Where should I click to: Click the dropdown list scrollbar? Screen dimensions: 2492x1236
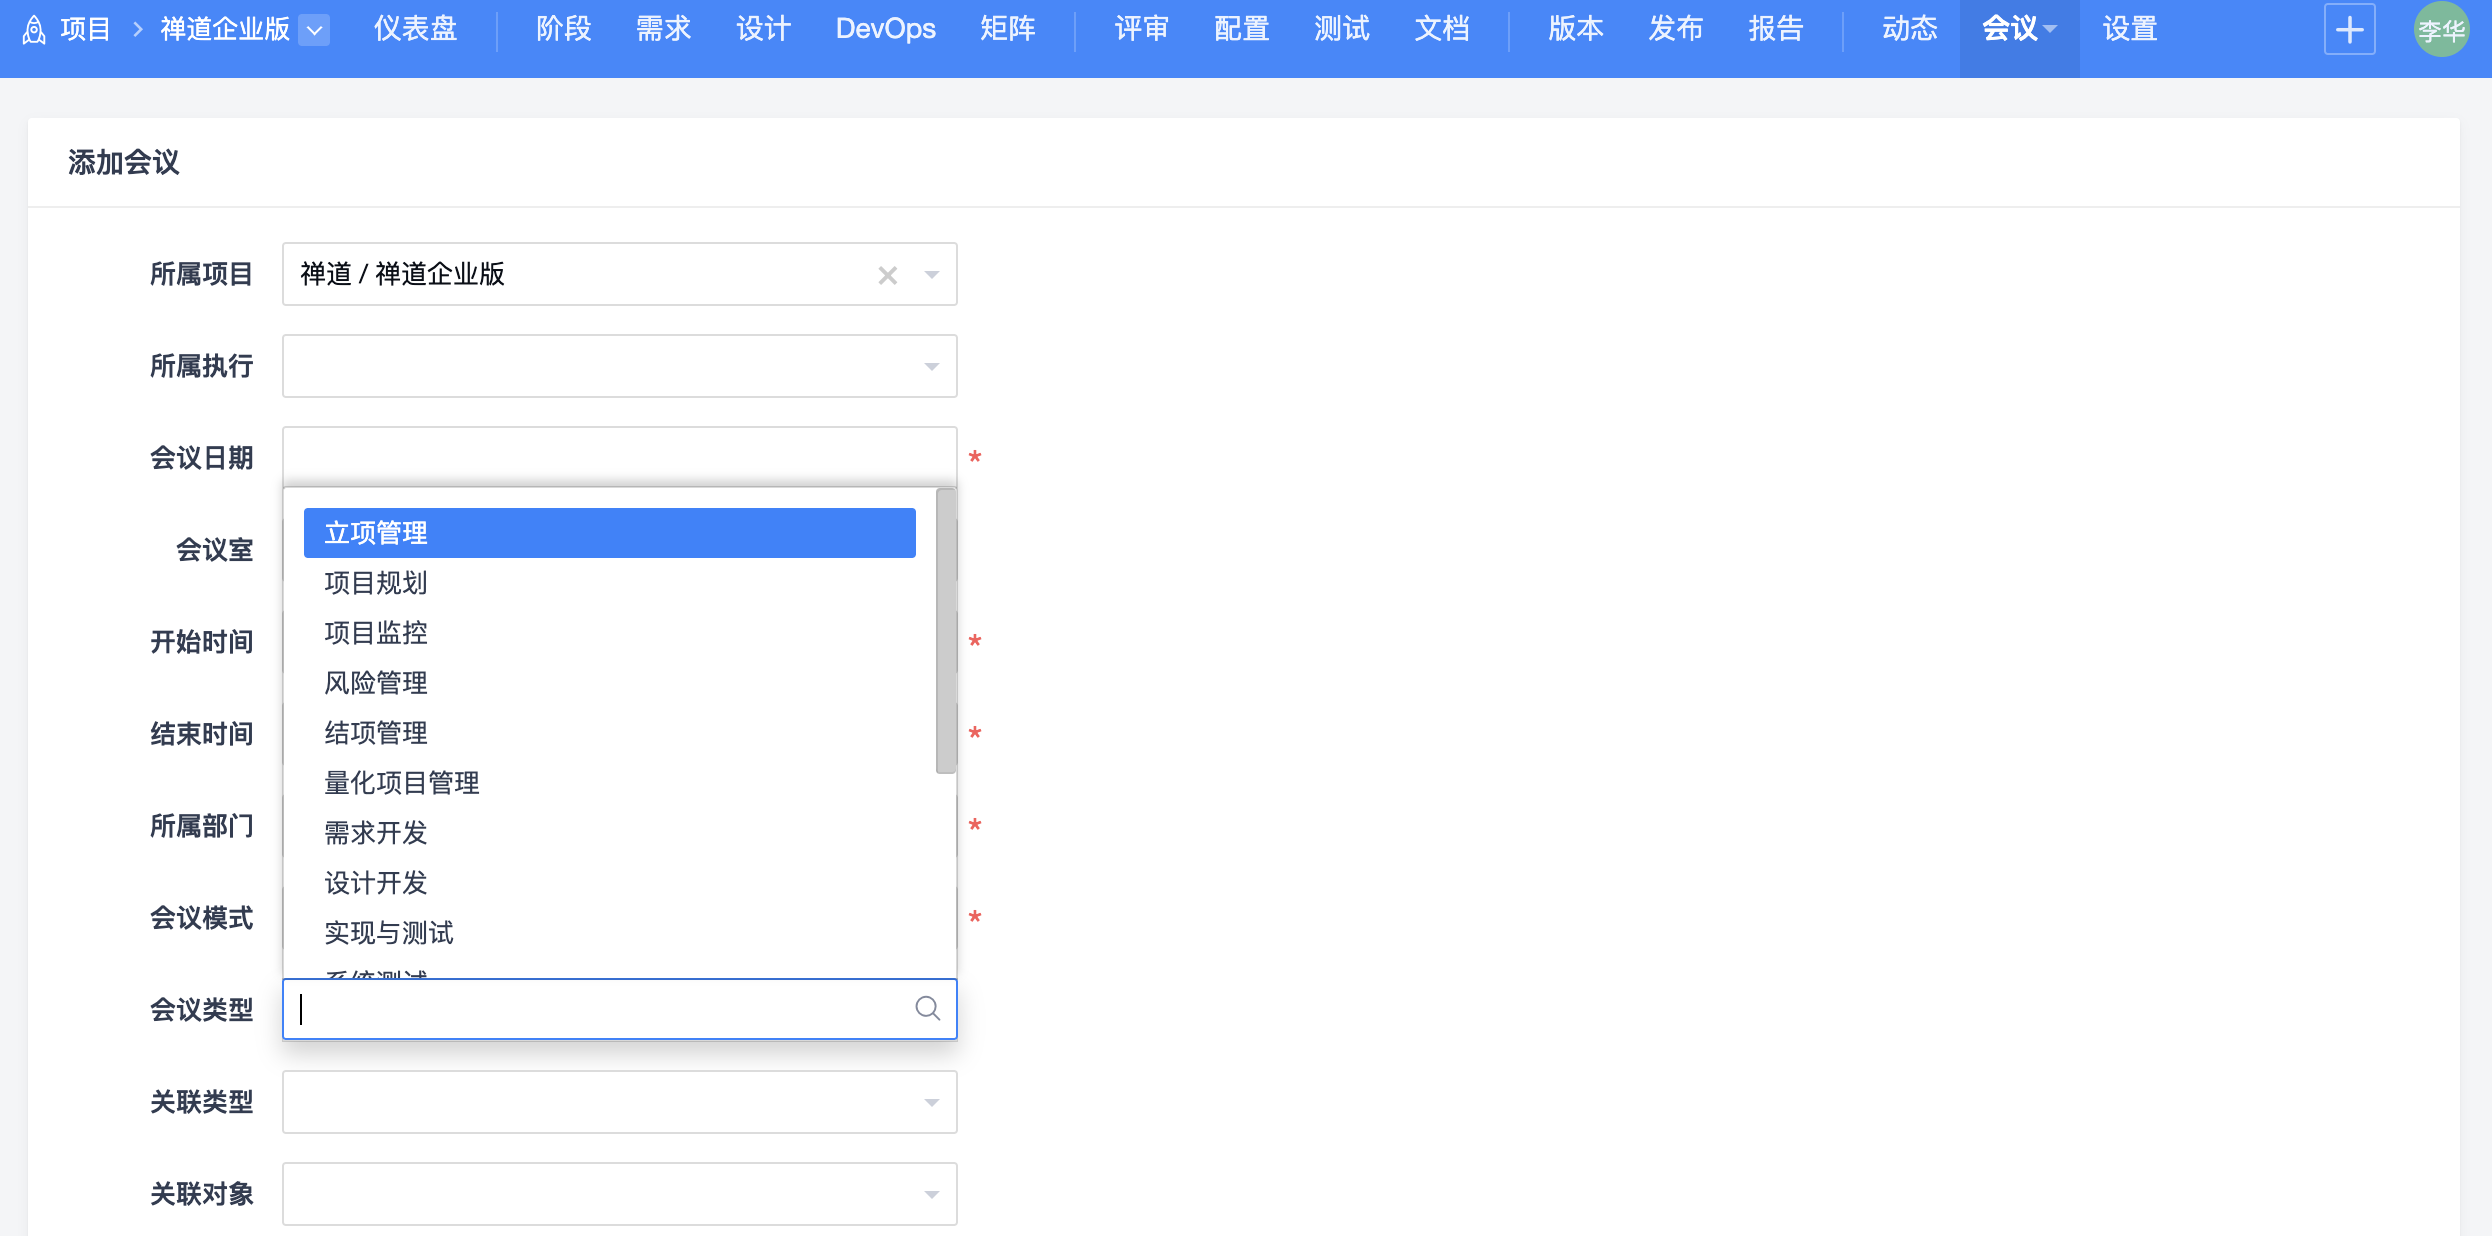coord(945,630)
